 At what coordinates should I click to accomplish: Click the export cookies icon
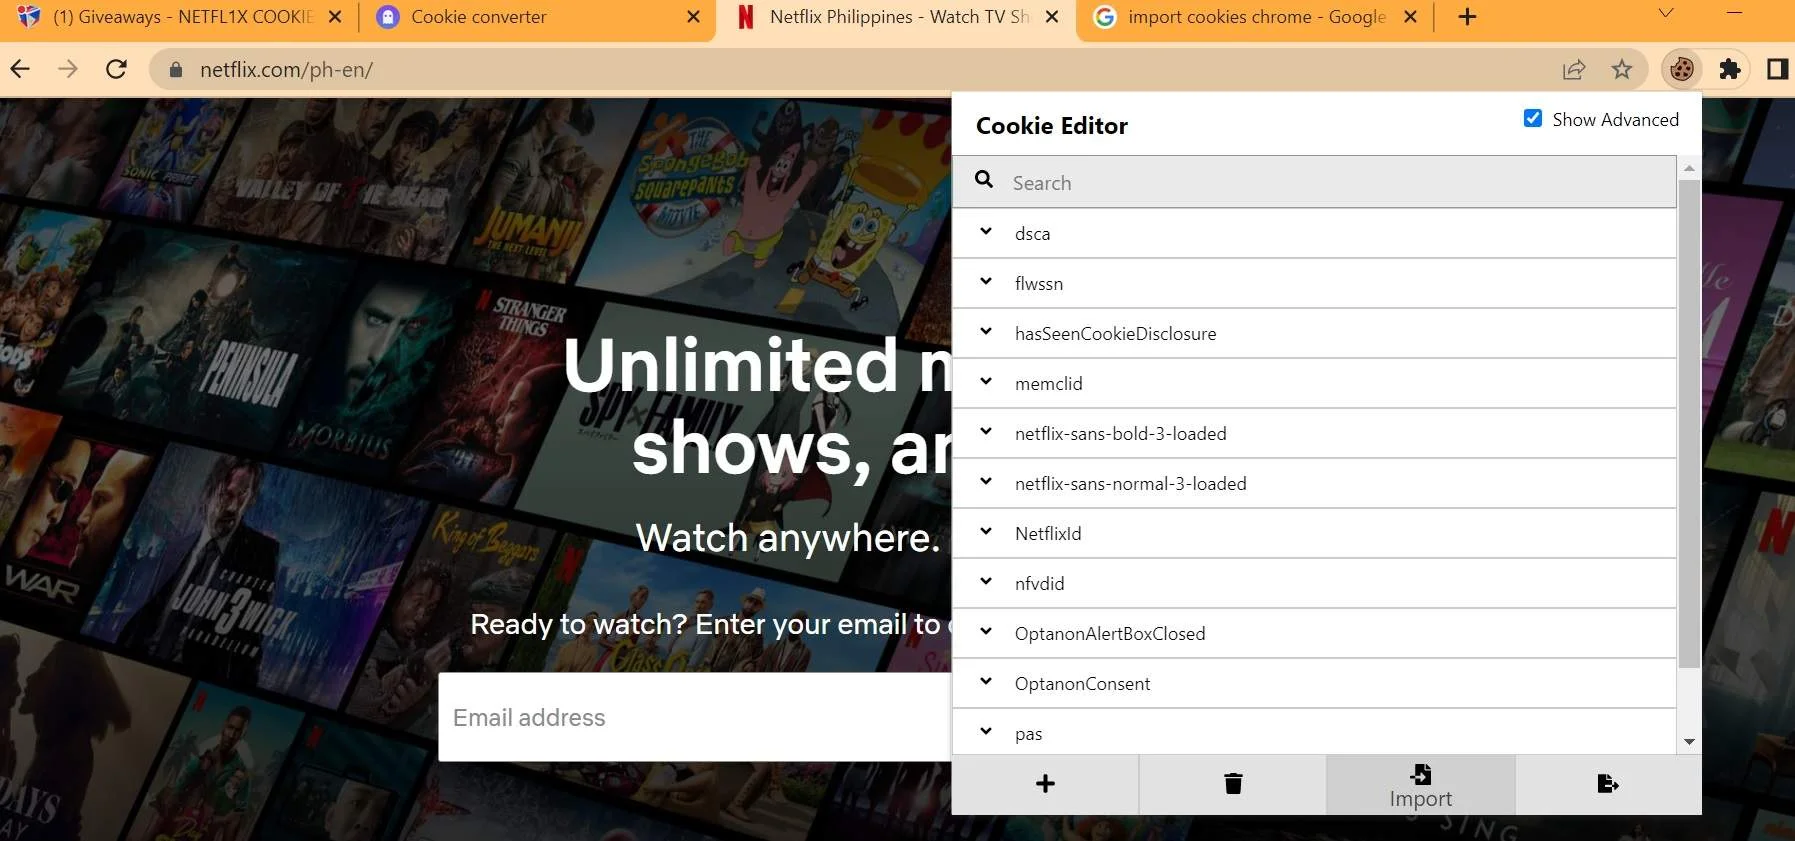coord(1608,784)
